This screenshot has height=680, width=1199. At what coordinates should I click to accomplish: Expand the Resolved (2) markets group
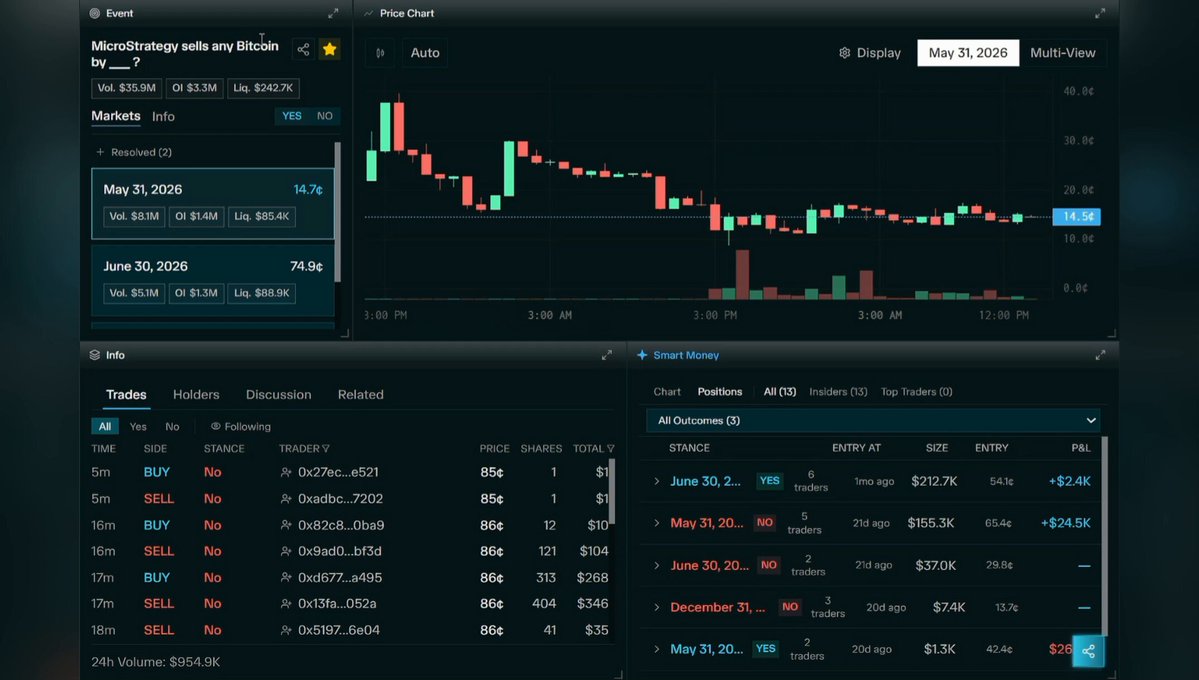[134, 152]
